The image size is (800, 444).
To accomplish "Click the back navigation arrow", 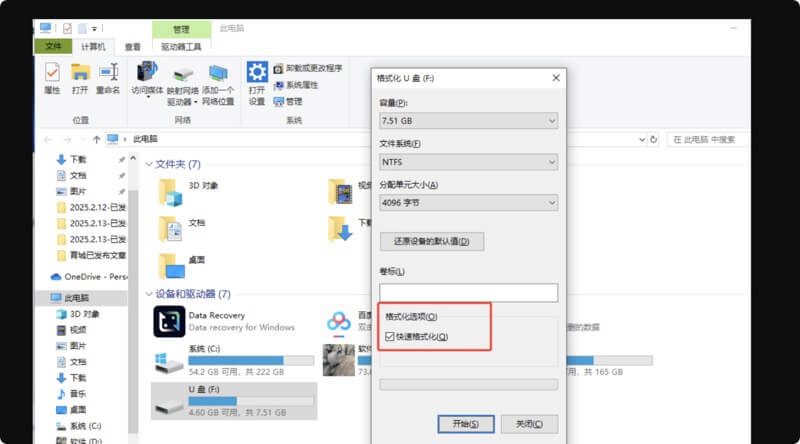I will 48,139.
